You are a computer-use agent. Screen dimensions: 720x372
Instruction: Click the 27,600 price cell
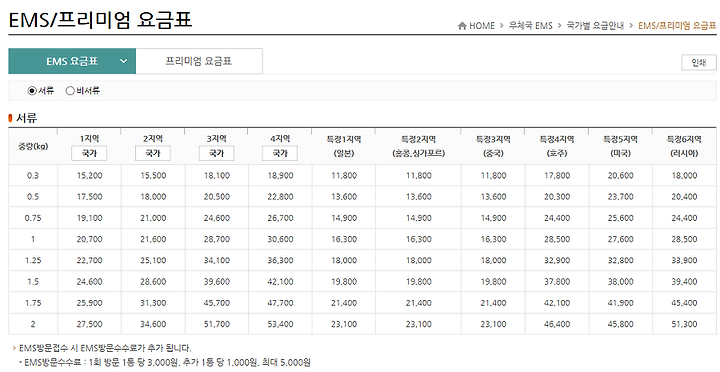tap(620, 239)
